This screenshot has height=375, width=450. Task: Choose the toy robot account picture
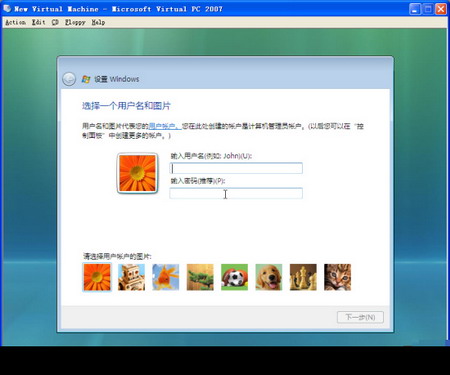click(131, 277)
